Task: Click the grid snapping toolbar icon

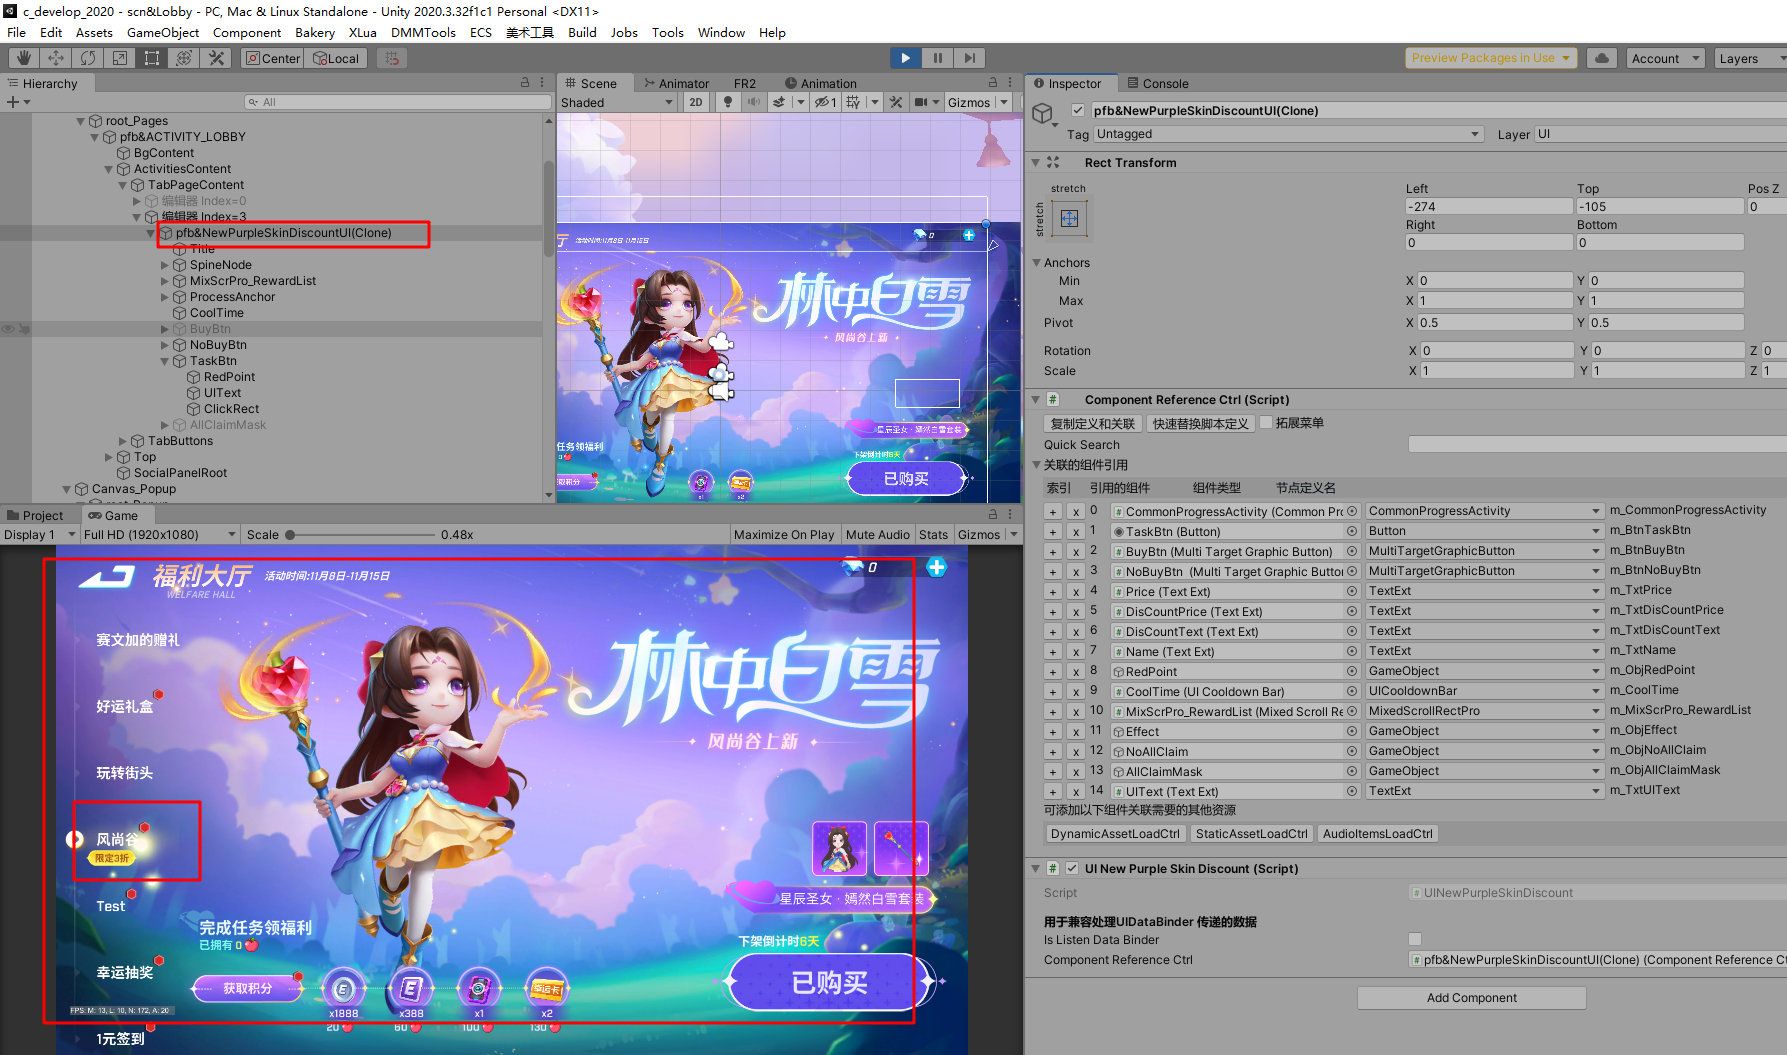Action: click(x=392, y=58)
